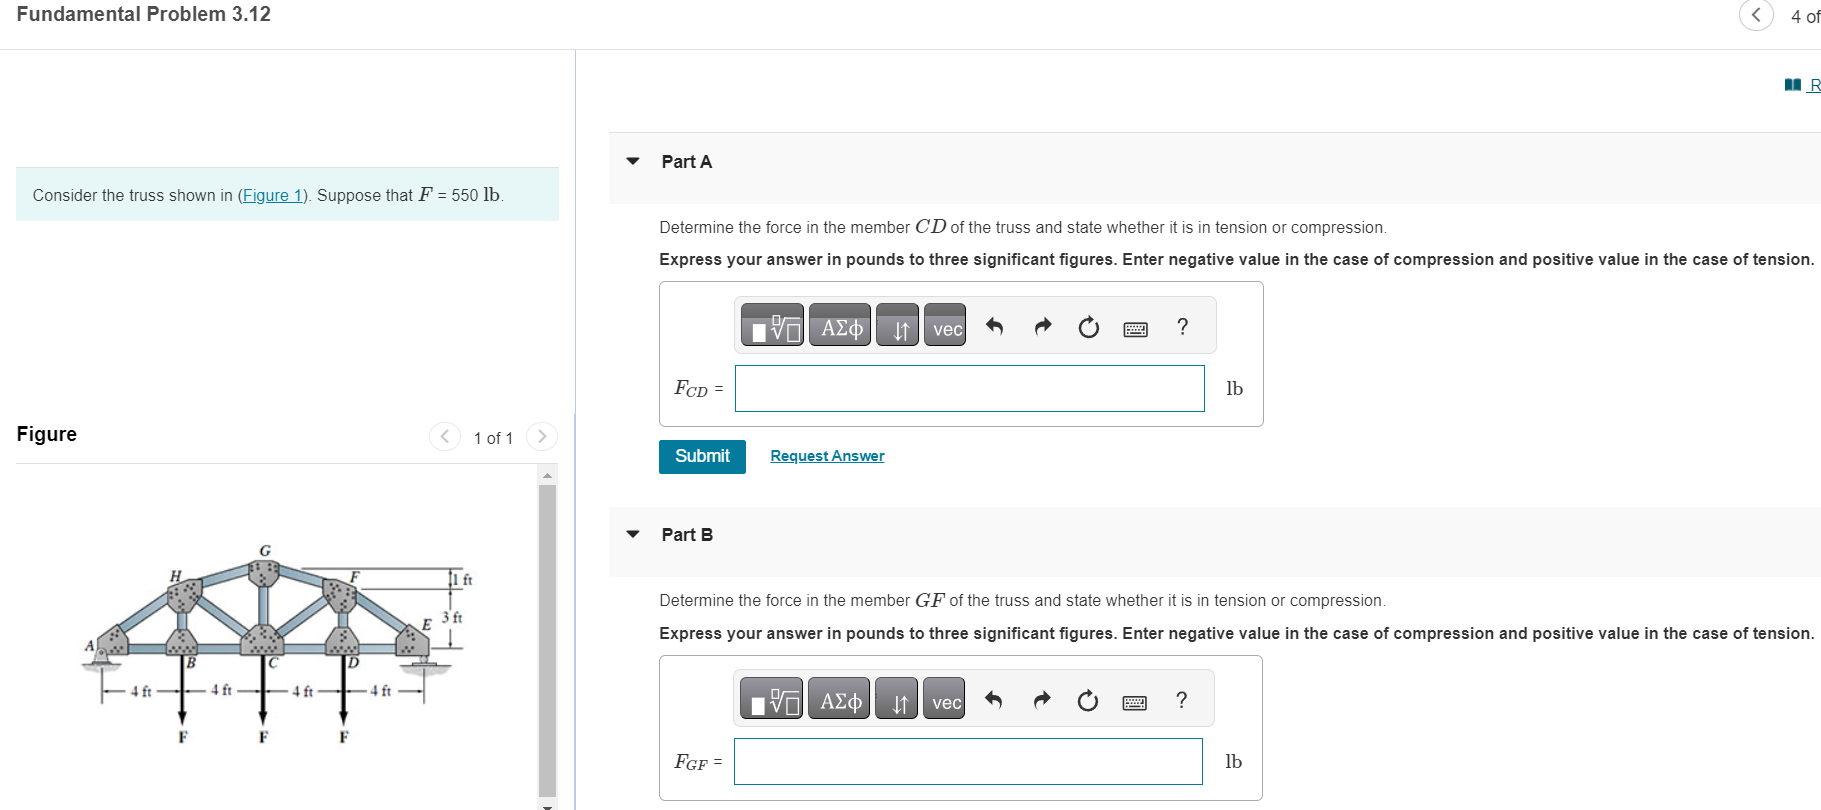This screenshot has width=1821, height=810.
Task: Reset Part B answer field
Action: coord(1088,700)
